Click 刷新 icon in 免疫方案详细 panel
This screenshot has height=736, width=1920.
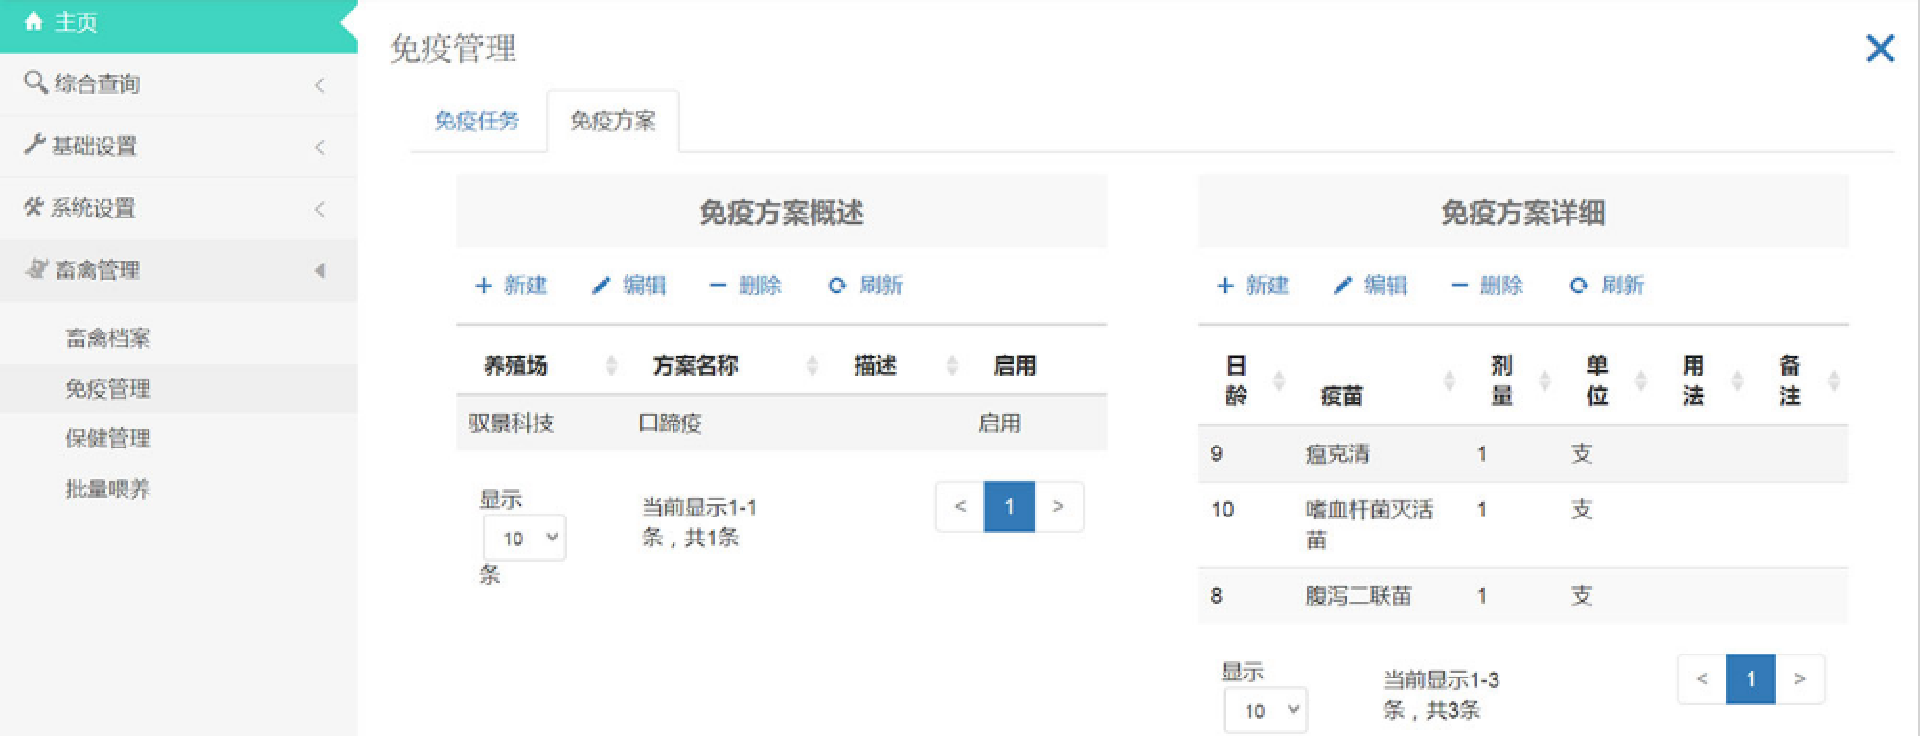(1578, 286)
